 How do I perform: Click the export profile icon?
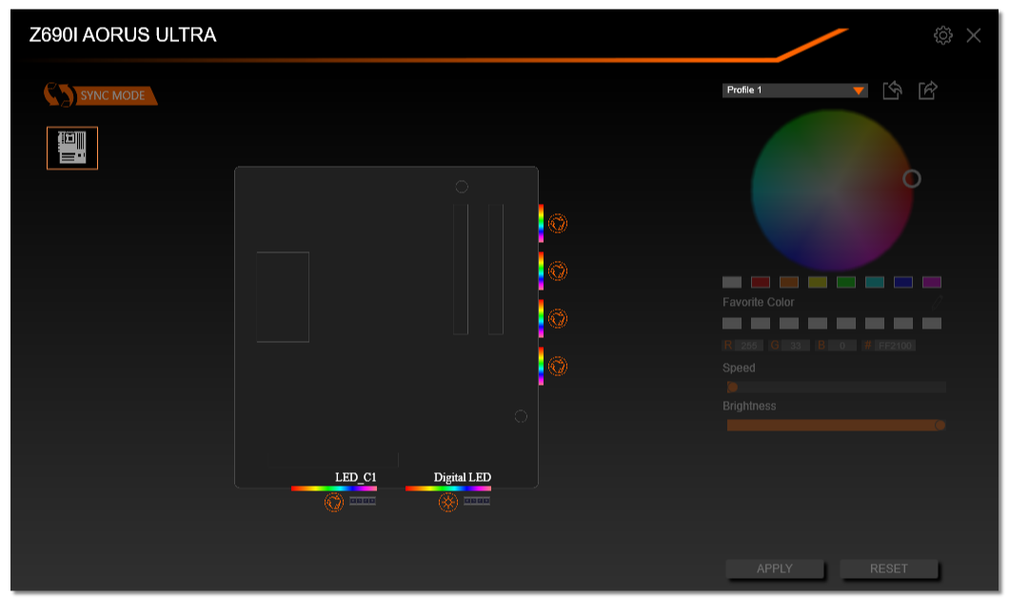click(x=927, y=90)
